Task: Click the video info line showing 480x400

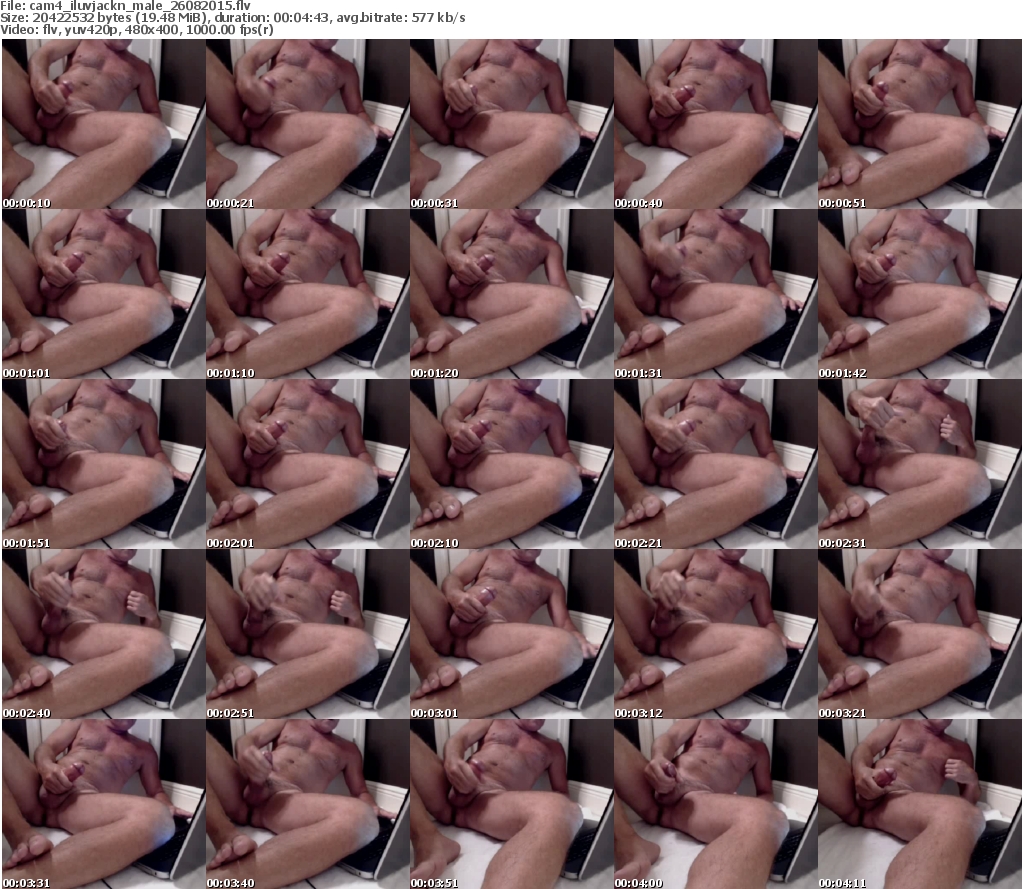Action: 137,30
